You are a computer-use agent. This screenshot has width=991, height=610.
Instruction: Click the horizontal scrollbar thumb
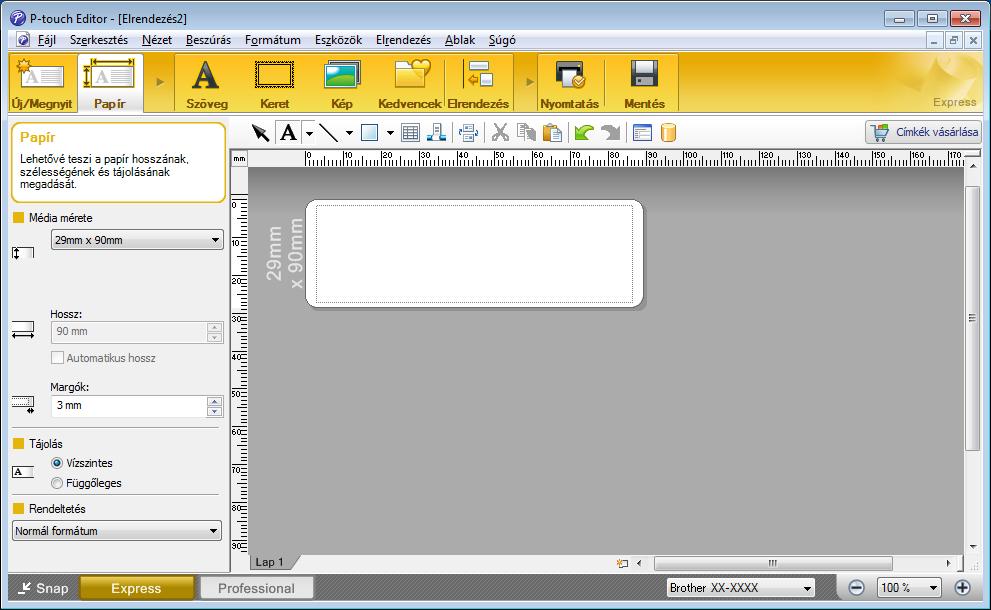pos(773,563)
